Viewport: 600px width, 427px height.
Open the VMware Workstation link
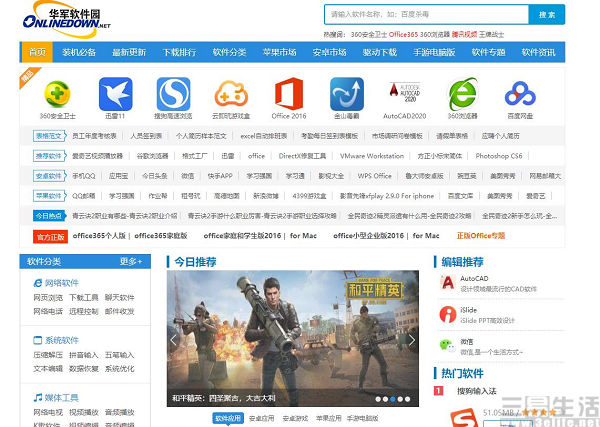tap(372, 156)
